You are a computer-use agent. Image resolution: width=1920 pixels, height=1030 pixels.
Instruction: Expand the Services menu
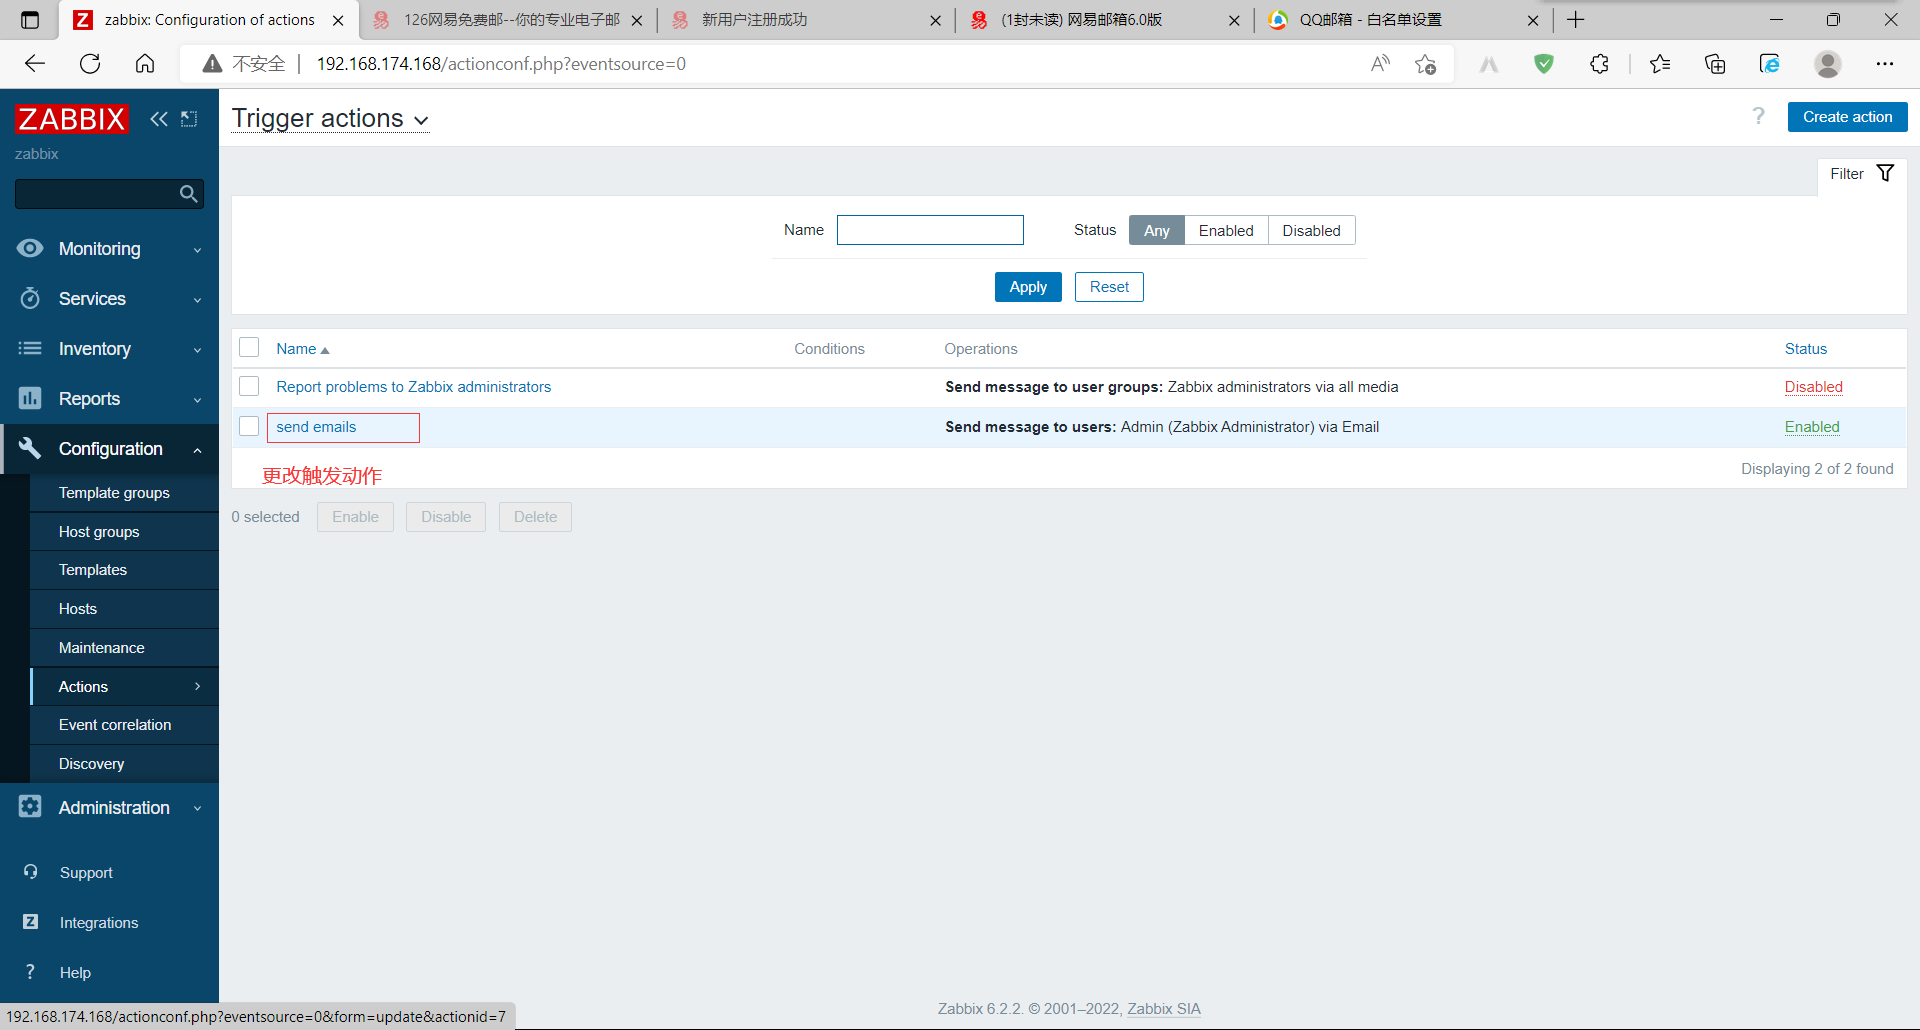197,300
